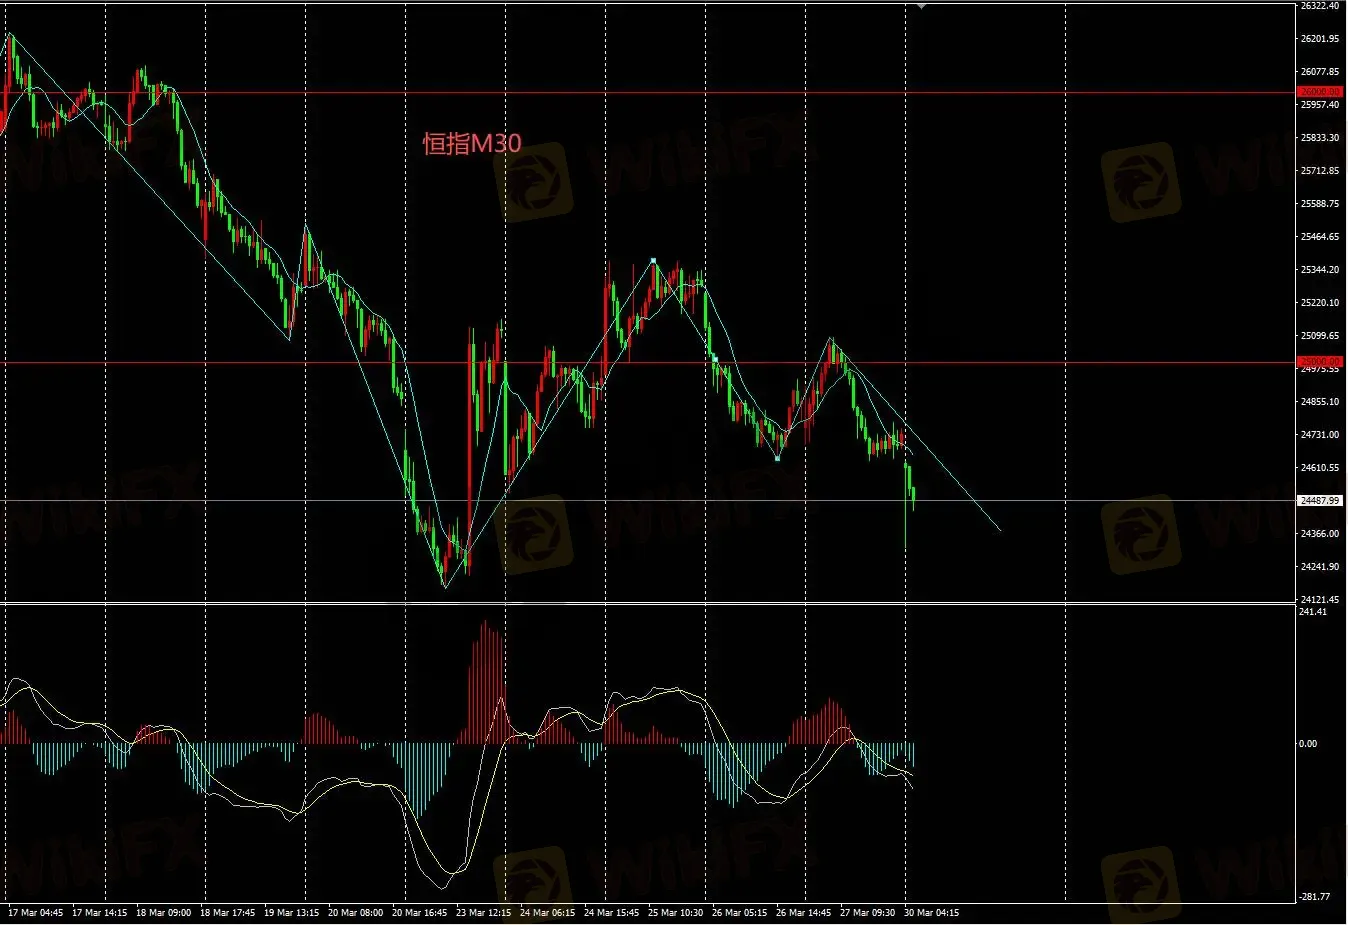Click price axis label 24855.10
The width and height of the screenshot is (1348, 925).
point(1320,402)
